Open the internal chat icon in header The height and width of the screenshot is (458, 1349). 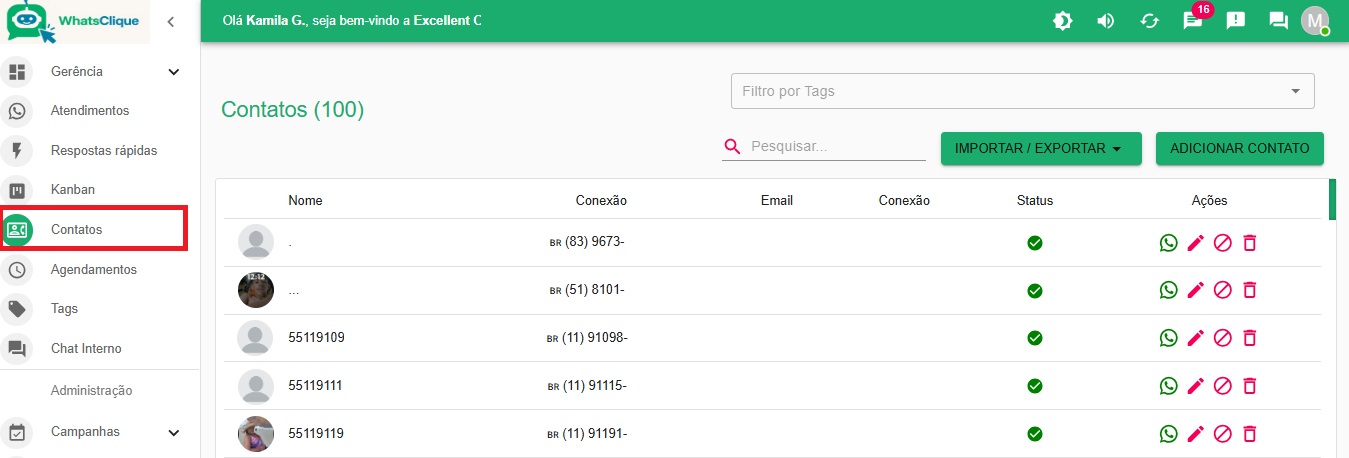pos(1278,21)
